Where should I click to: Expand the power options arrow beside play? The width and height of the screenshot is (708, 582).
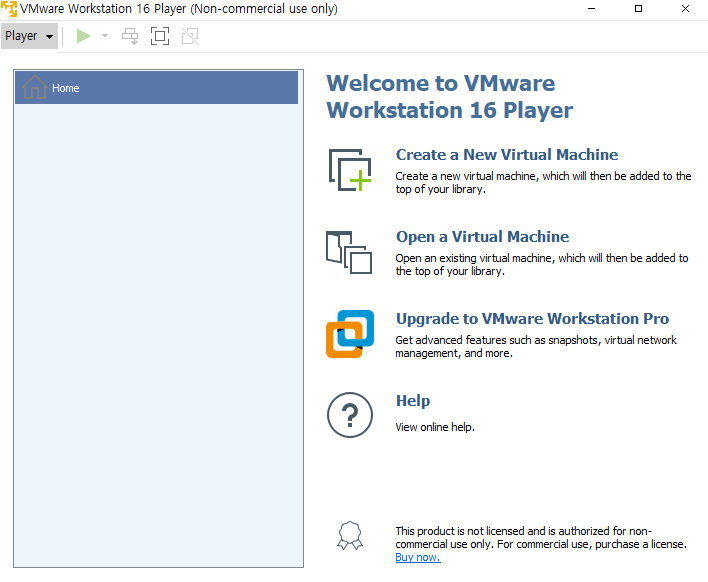point(105,36)
